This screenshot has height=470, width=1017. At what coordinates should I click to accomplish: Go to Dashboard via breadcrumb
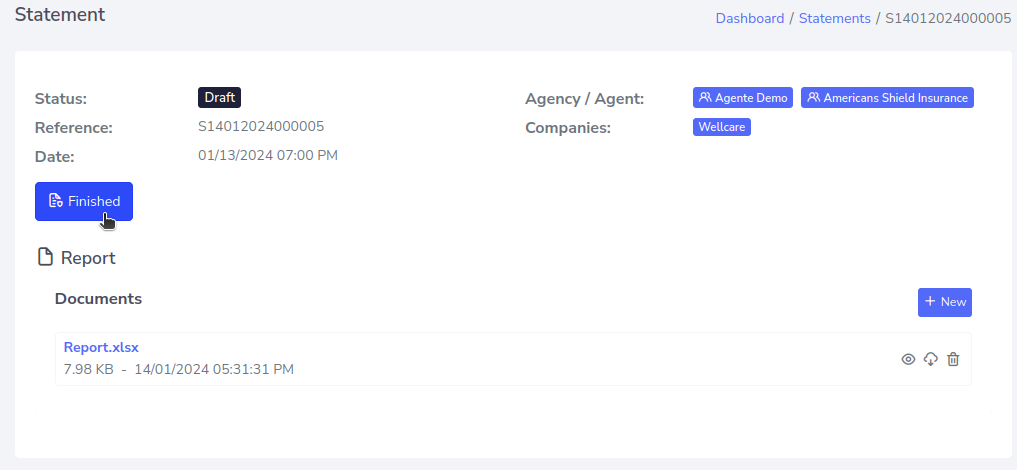[x=749, y=18]
